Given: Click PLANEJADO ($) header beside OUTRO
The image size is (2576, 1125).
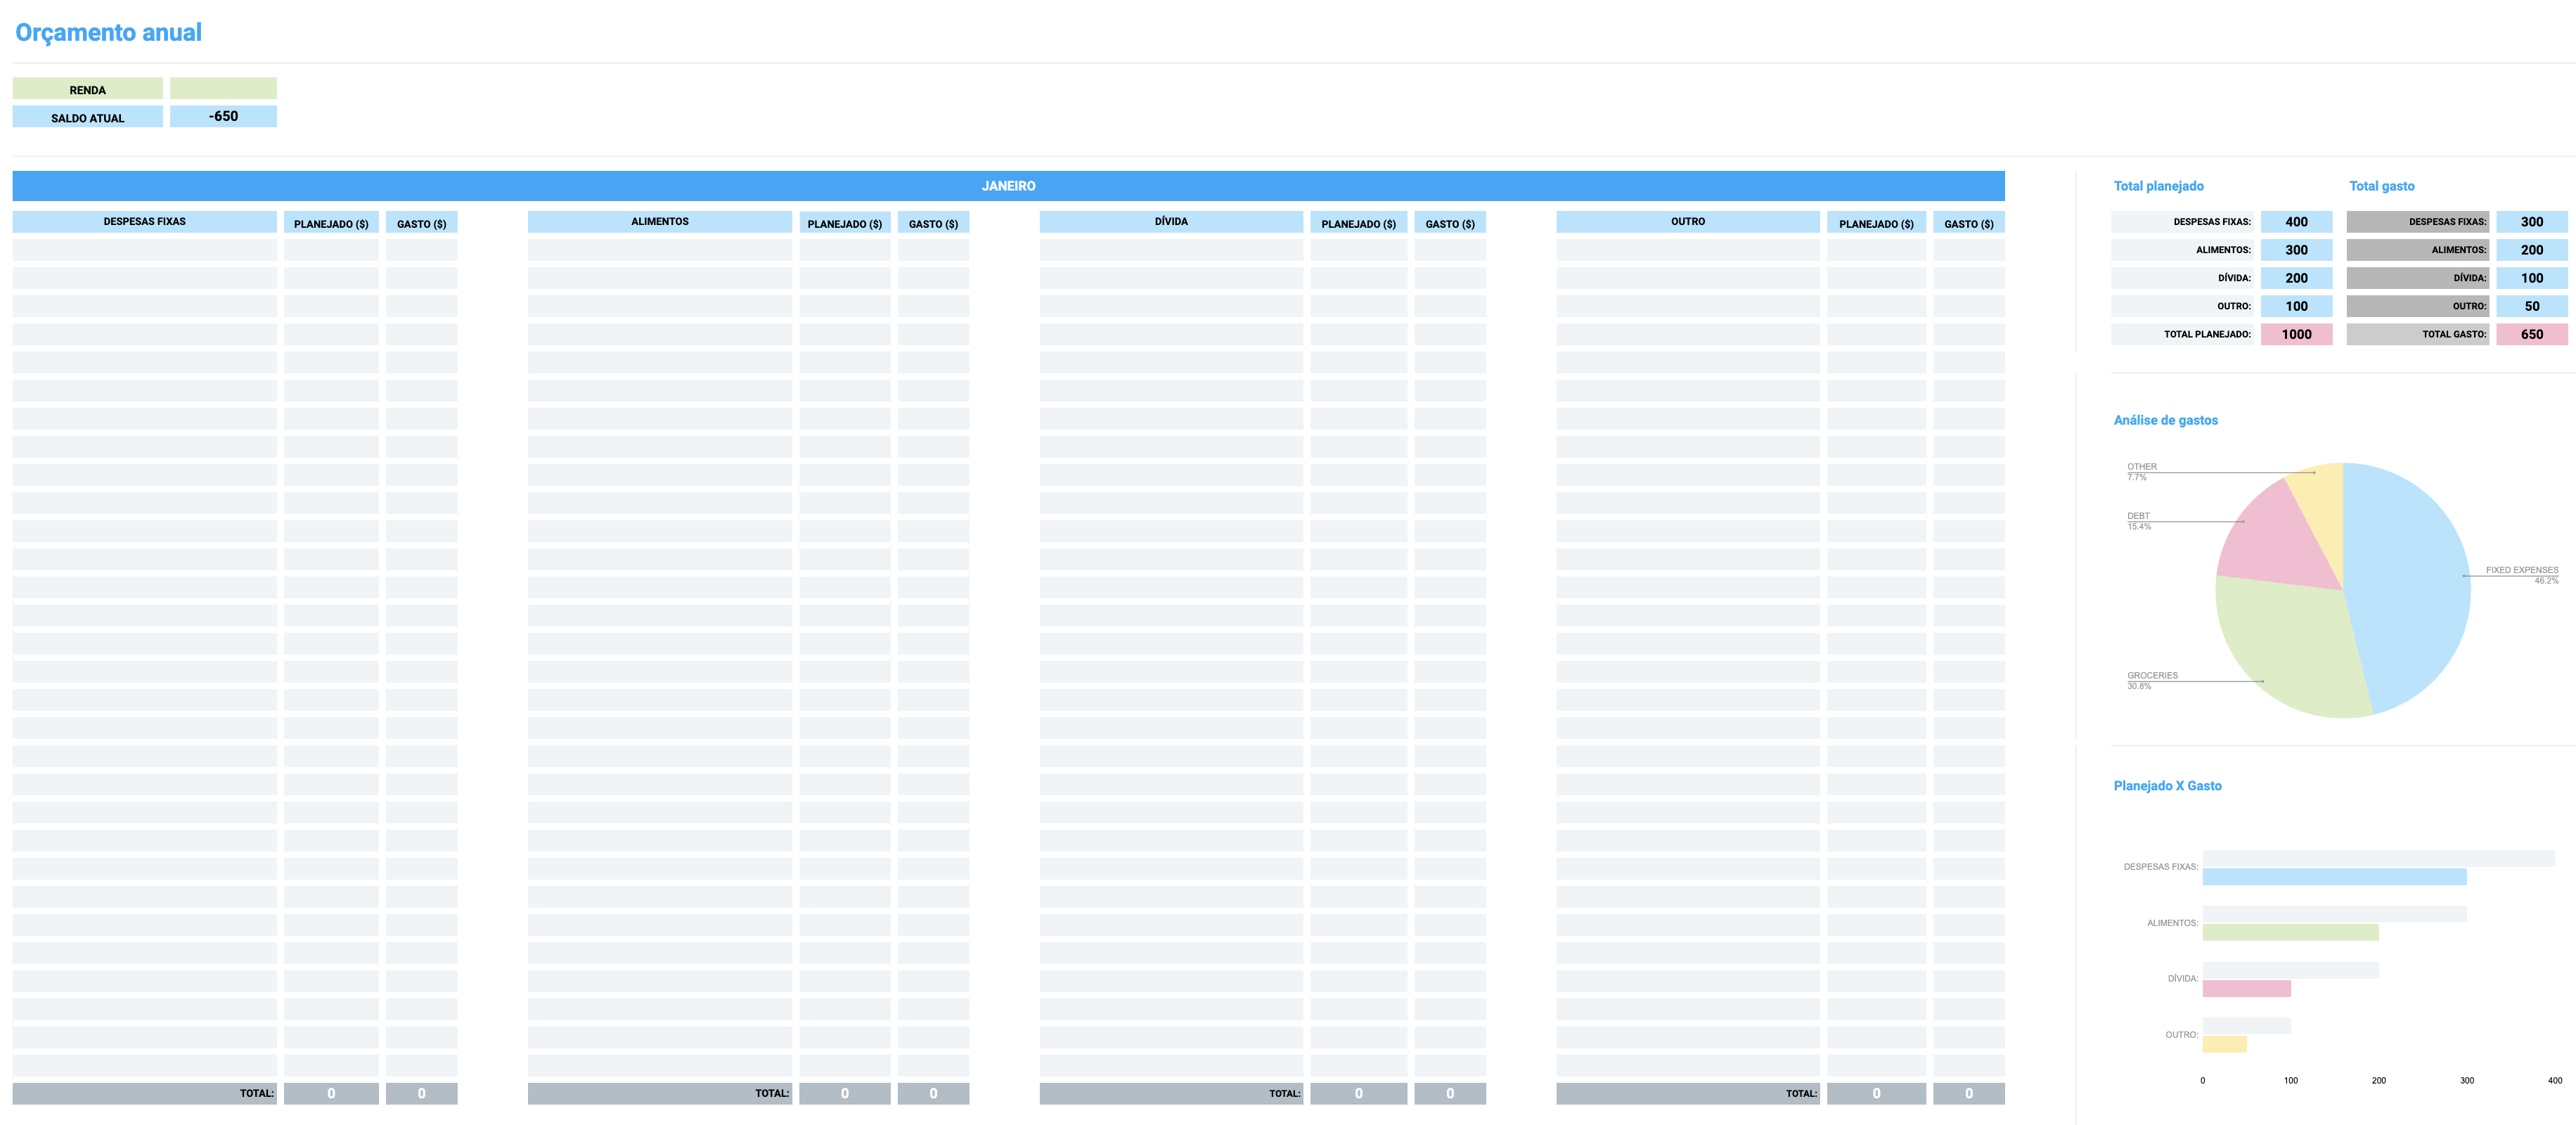Looking at the screenshot, I should click(x=1876, y=223).
